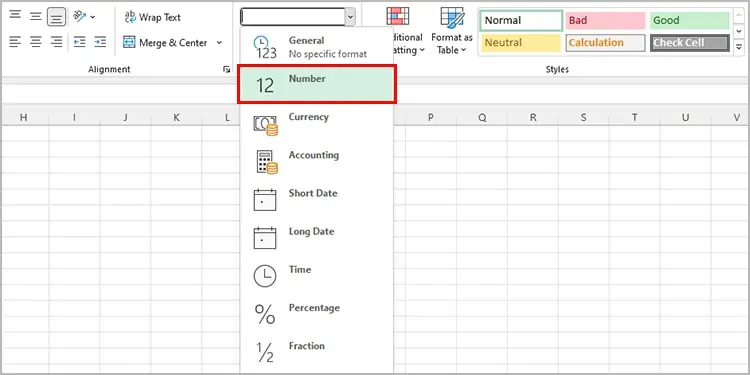Select column J header
The height and width of the screenshot is (375, 750).
click(x=125, y=117)
